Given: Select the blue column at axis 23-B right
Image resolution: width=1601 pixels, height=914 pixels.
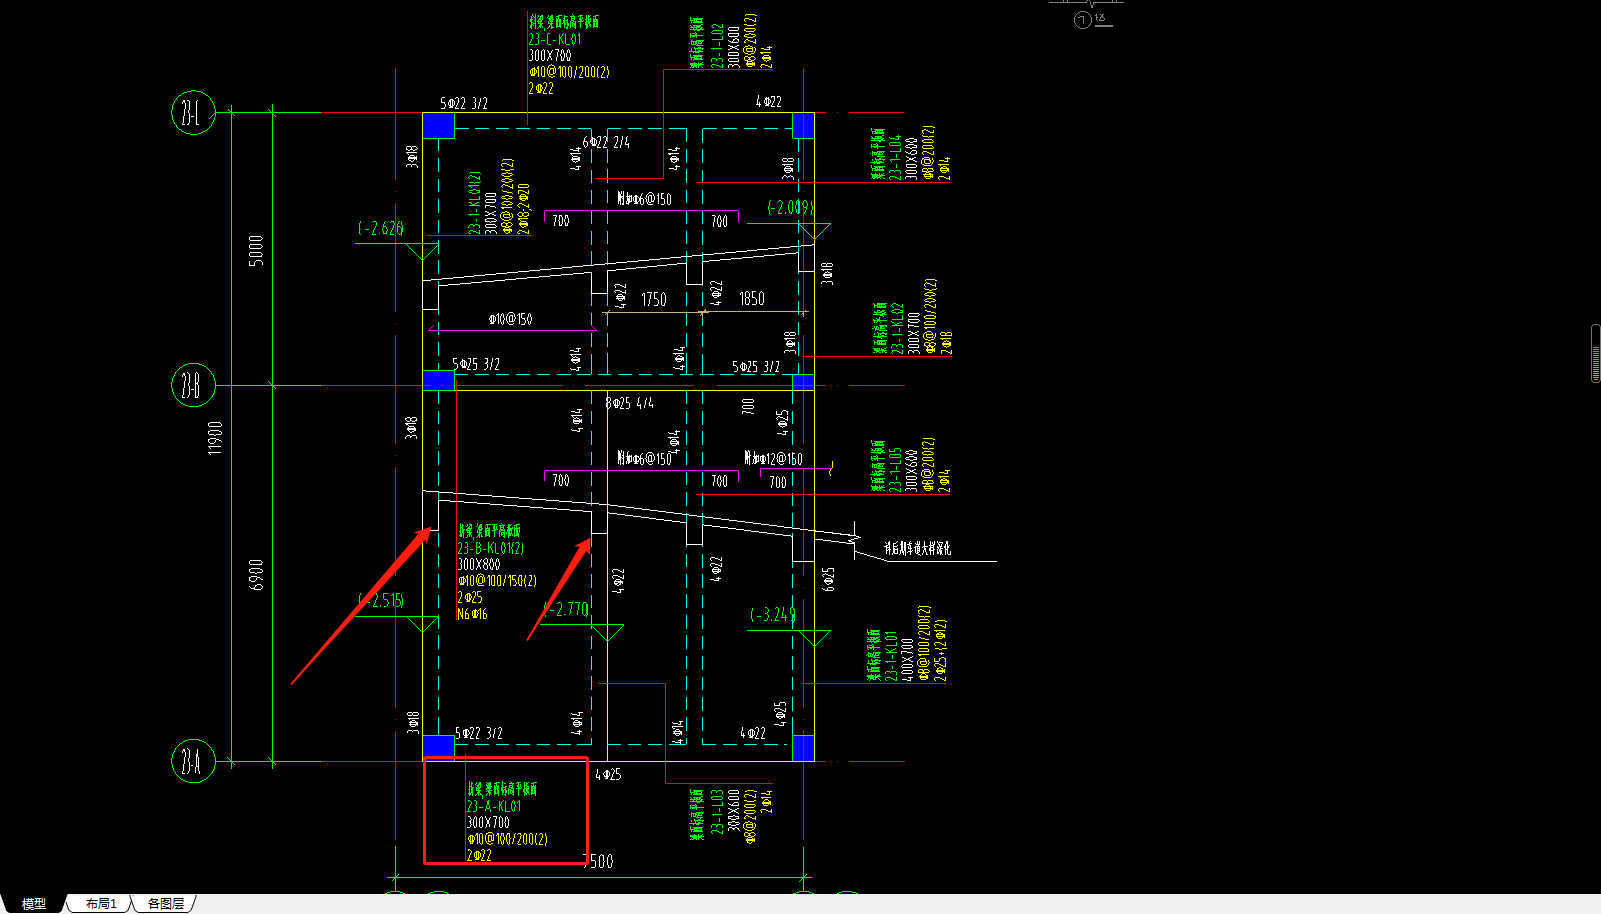Looking at the screenshot, I should [x=803, y=381].
